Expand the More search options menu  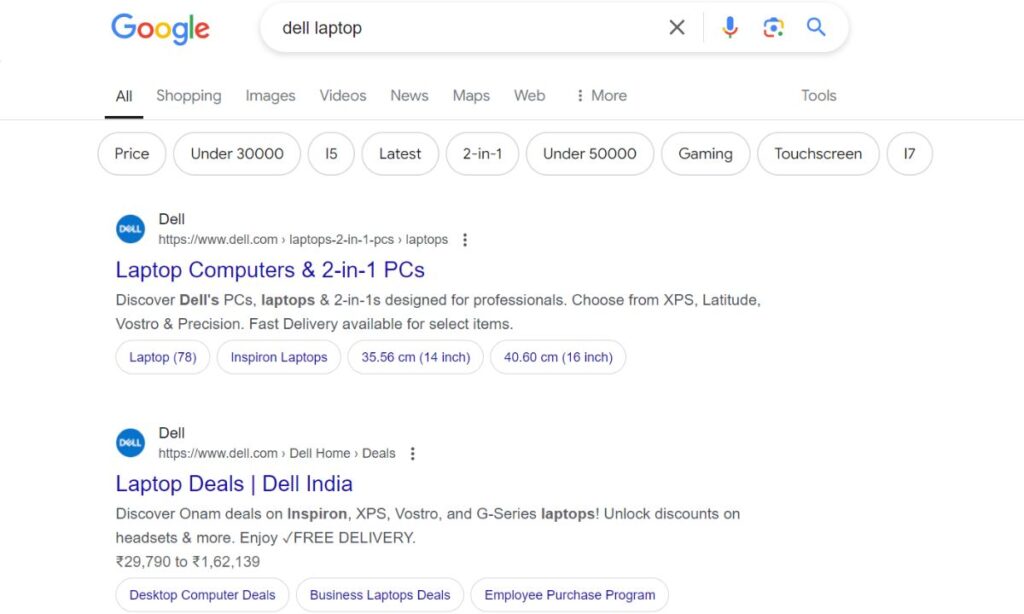point(601,95)
